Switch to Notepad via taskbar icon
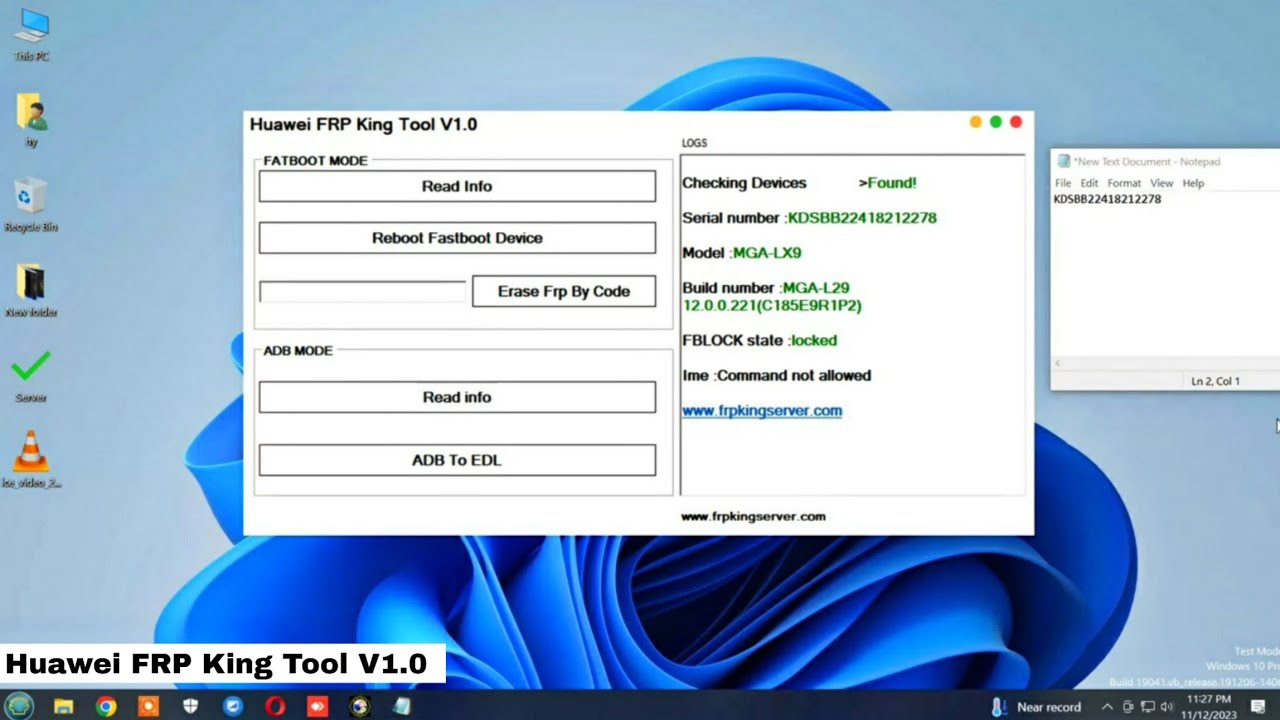This screenshot has height=720, width=1280. coord(401,707)
